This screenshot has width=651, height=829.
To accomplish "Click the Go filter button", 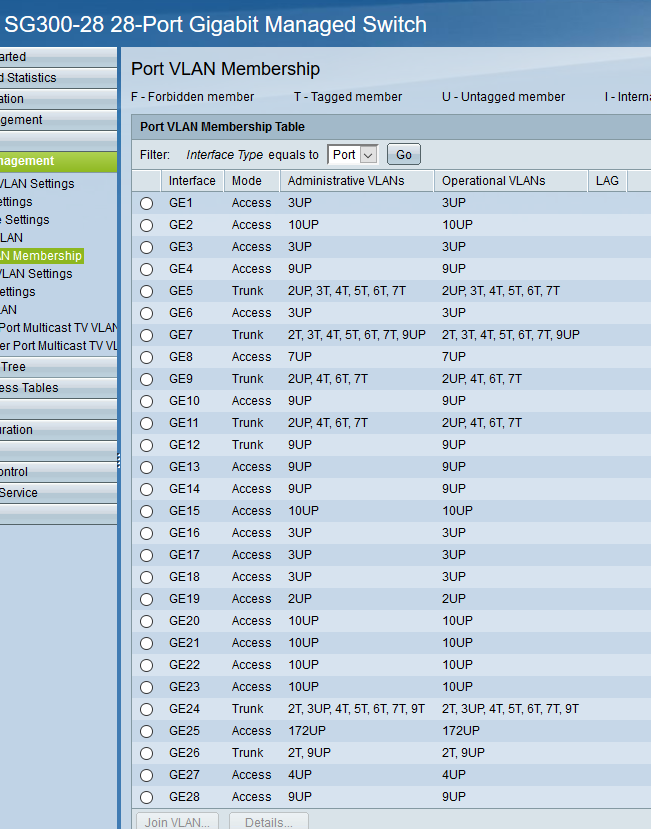I will pyautogui.click(x=404, y=154).
